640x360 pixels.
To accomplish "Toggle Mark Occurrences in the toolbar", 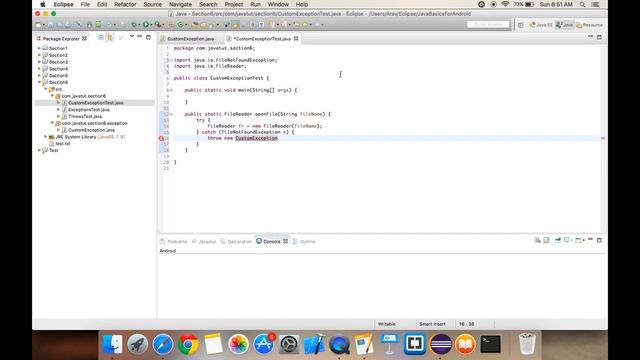I will click(236, 25).
